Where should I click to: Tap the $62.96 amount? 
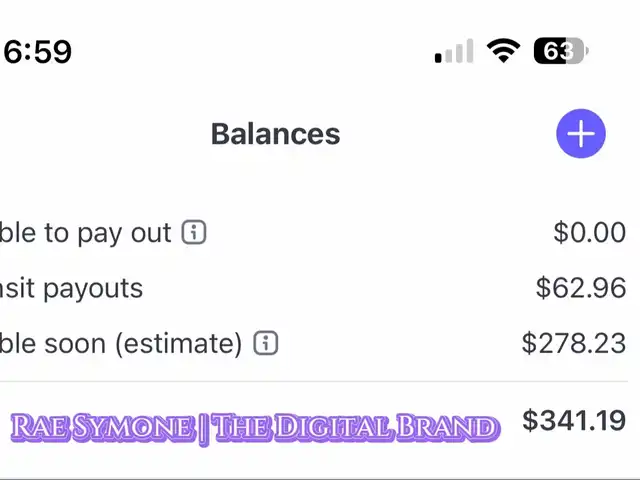tap(581, 287)
